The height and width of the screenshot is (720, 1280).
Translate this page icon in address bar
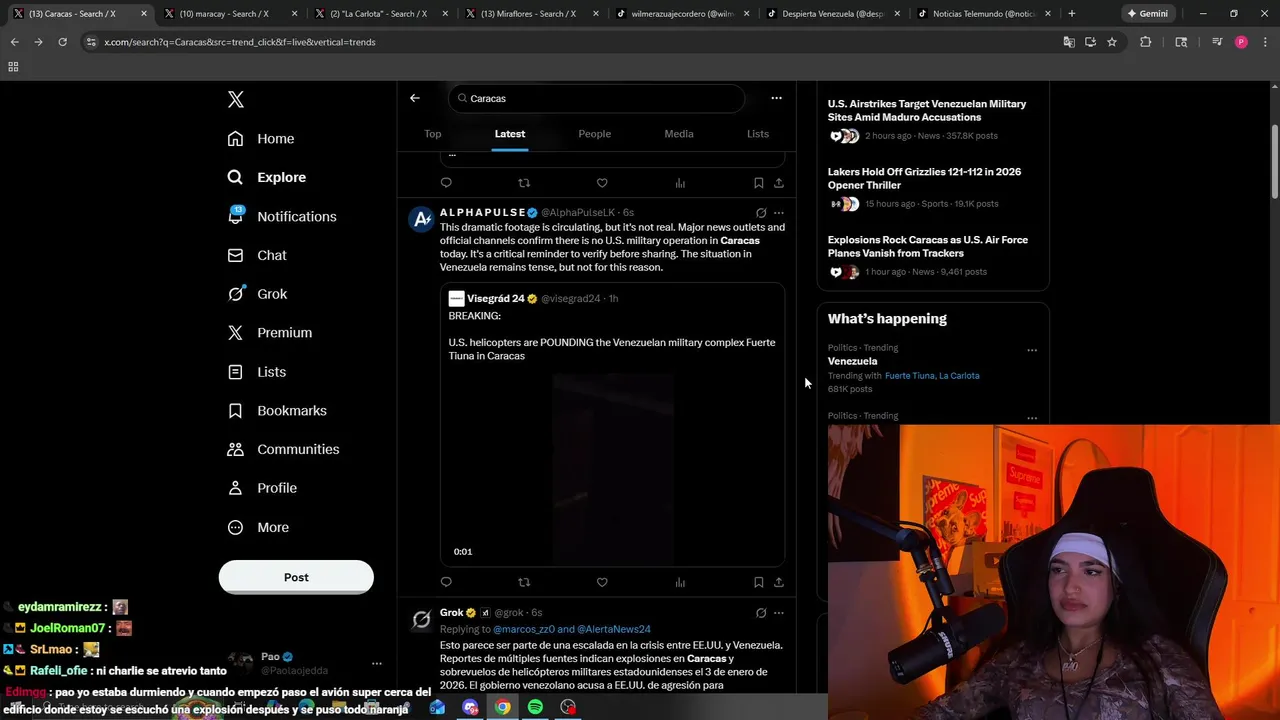1069,42
